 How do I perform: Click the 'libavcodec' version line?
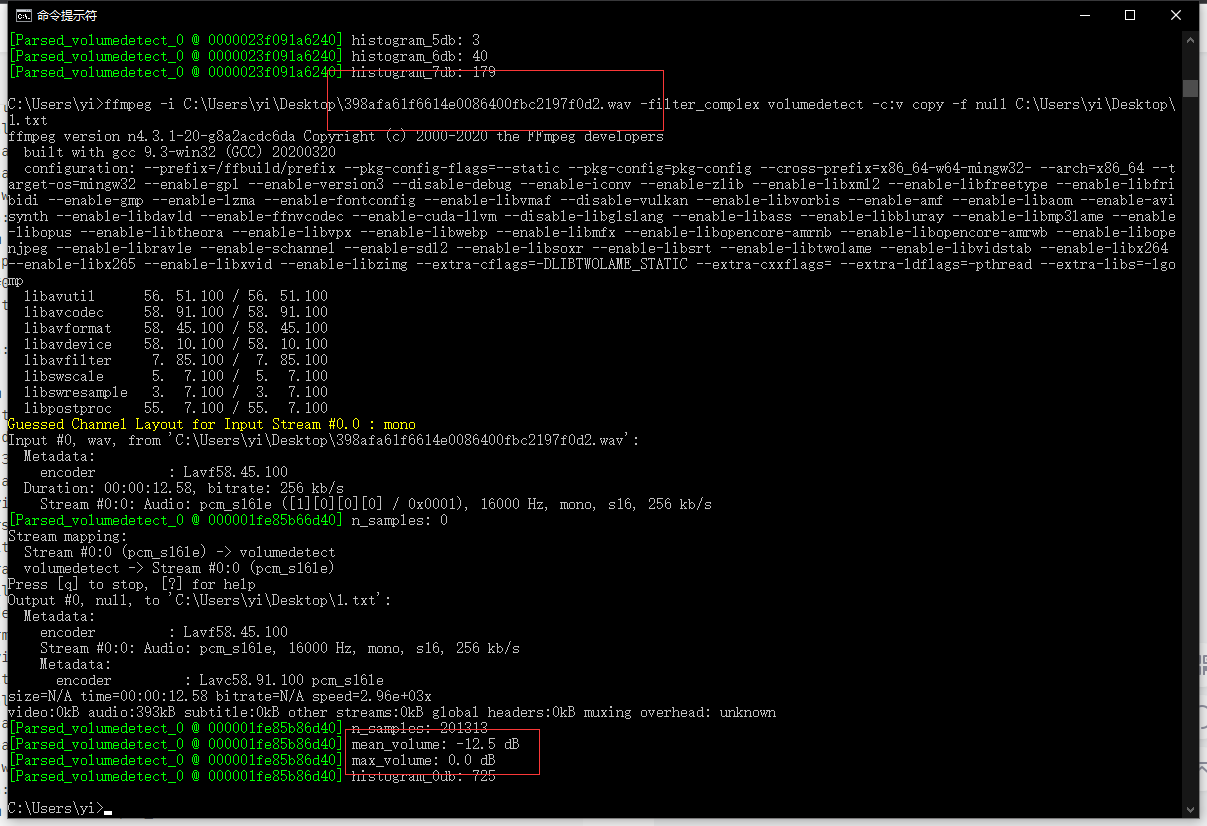[x=175, y=312]
